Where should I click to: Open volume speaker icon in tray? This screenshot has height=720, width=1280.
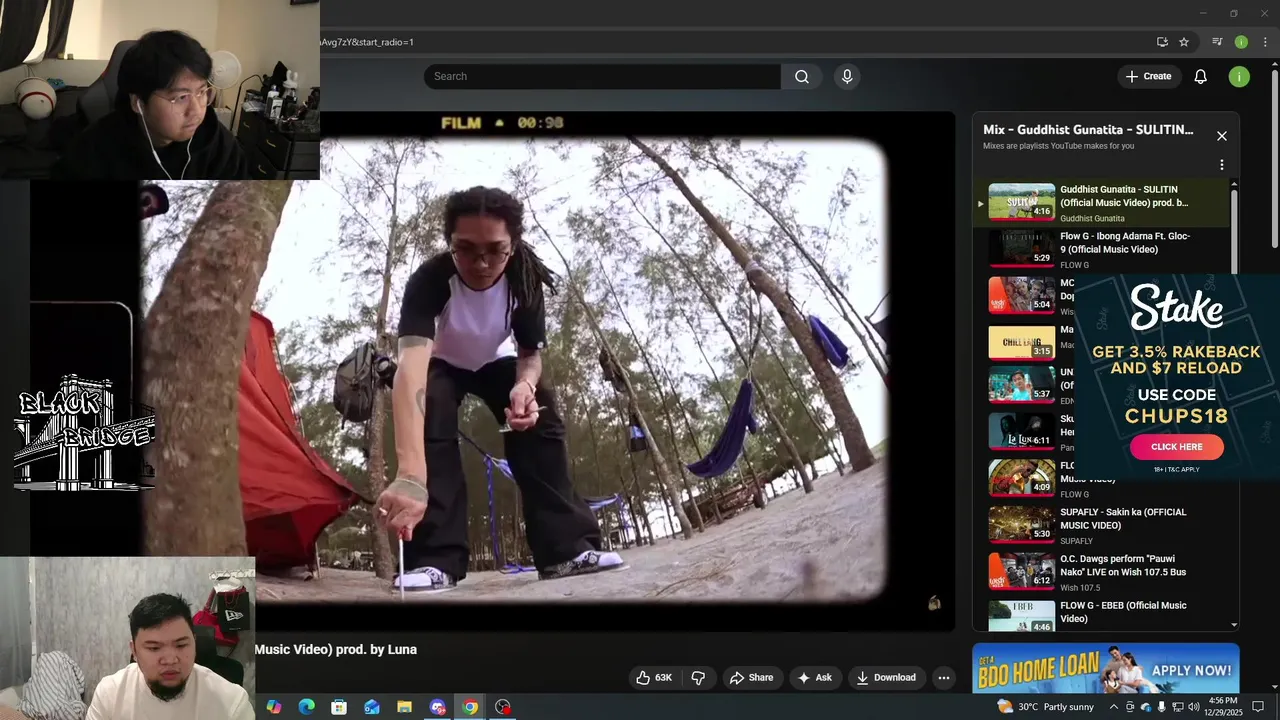click(1195, 707)
